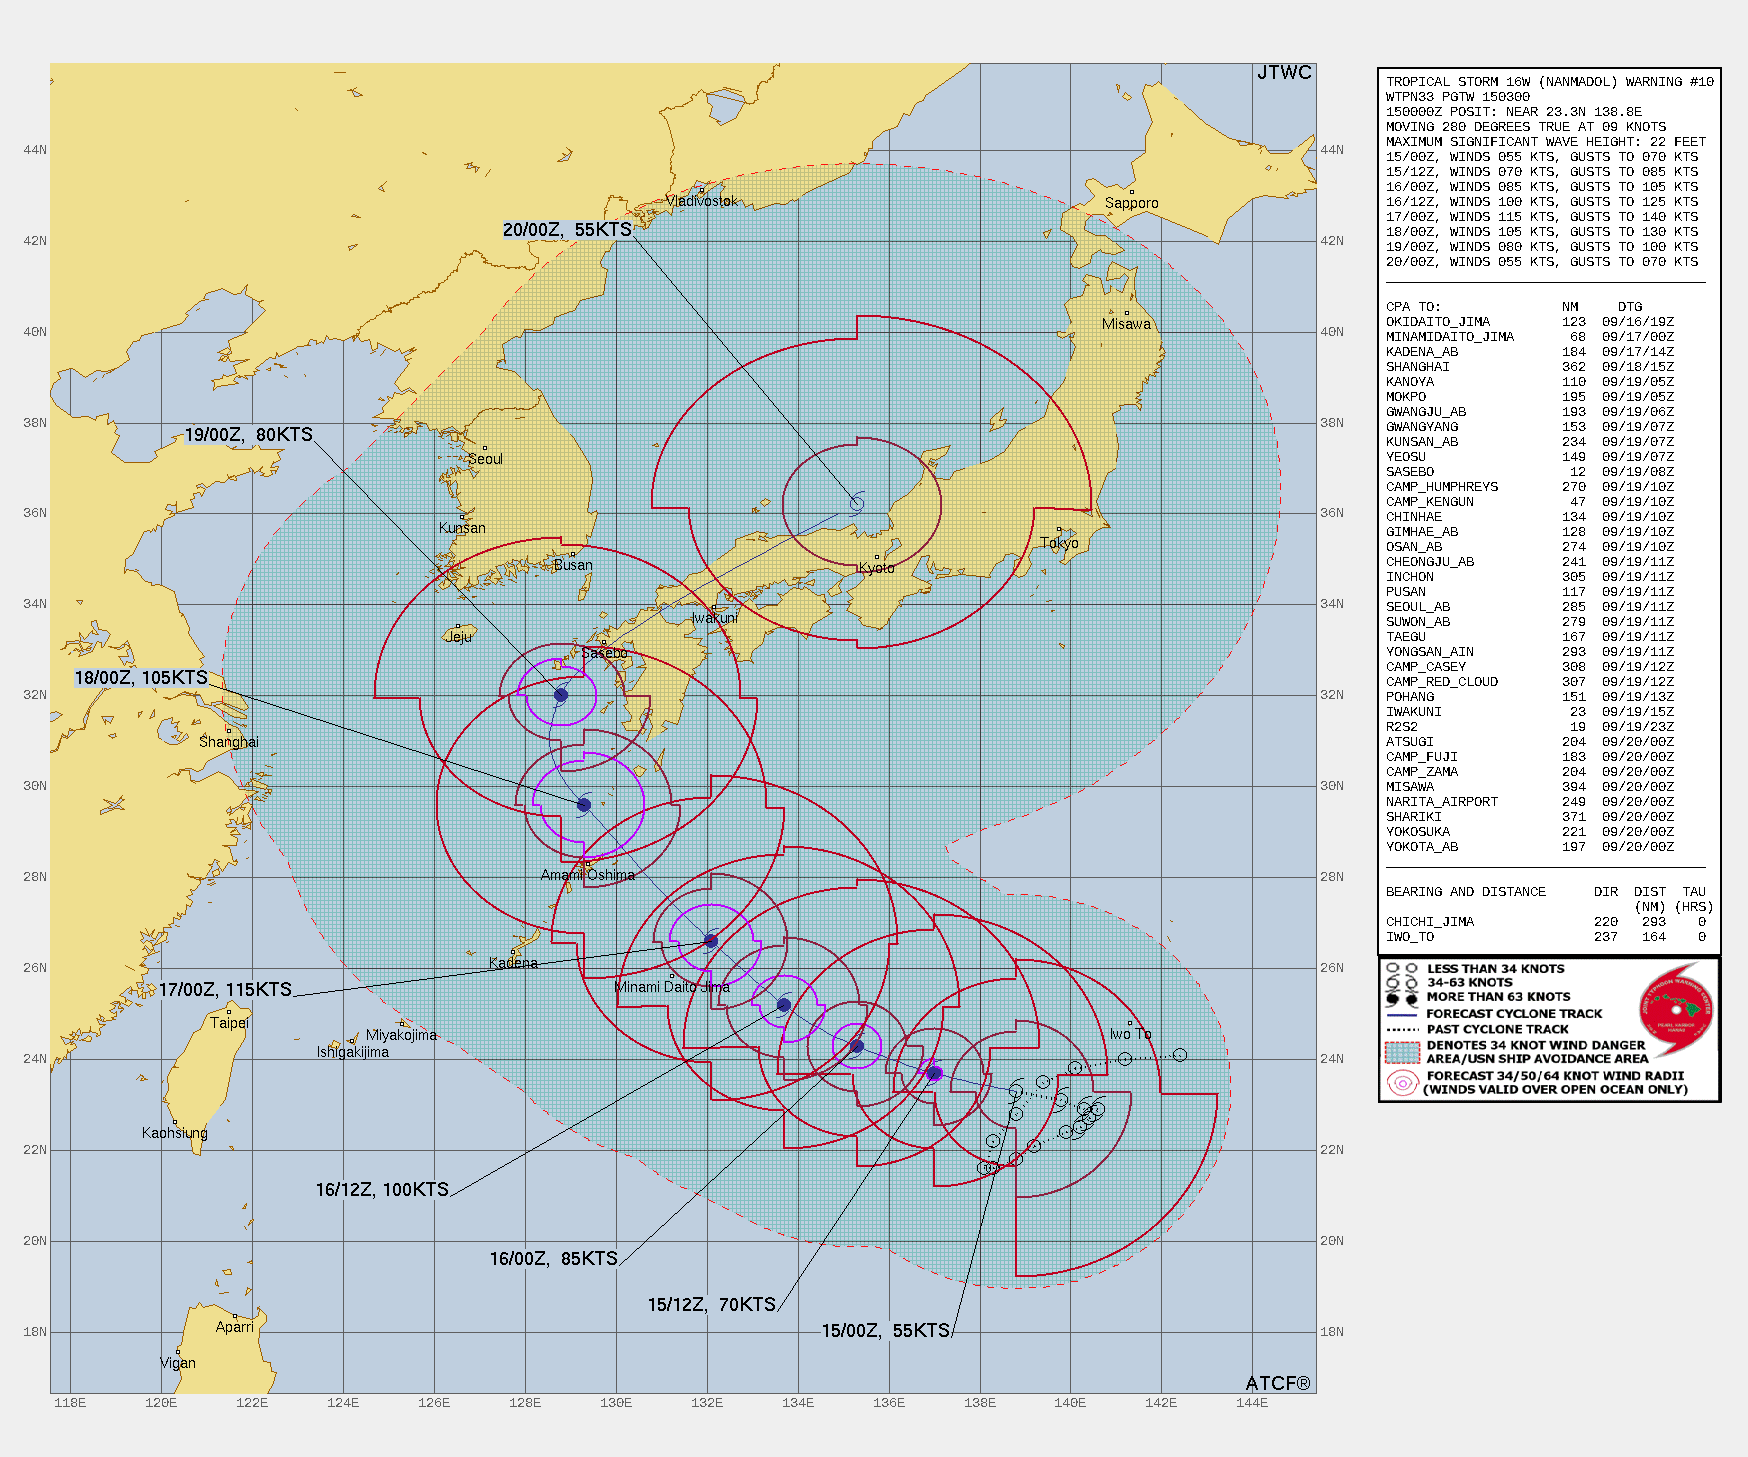The image size is (1748, 1457).
Task: Click the 34 knot danger area legend swatch
Action: 1403,1052
